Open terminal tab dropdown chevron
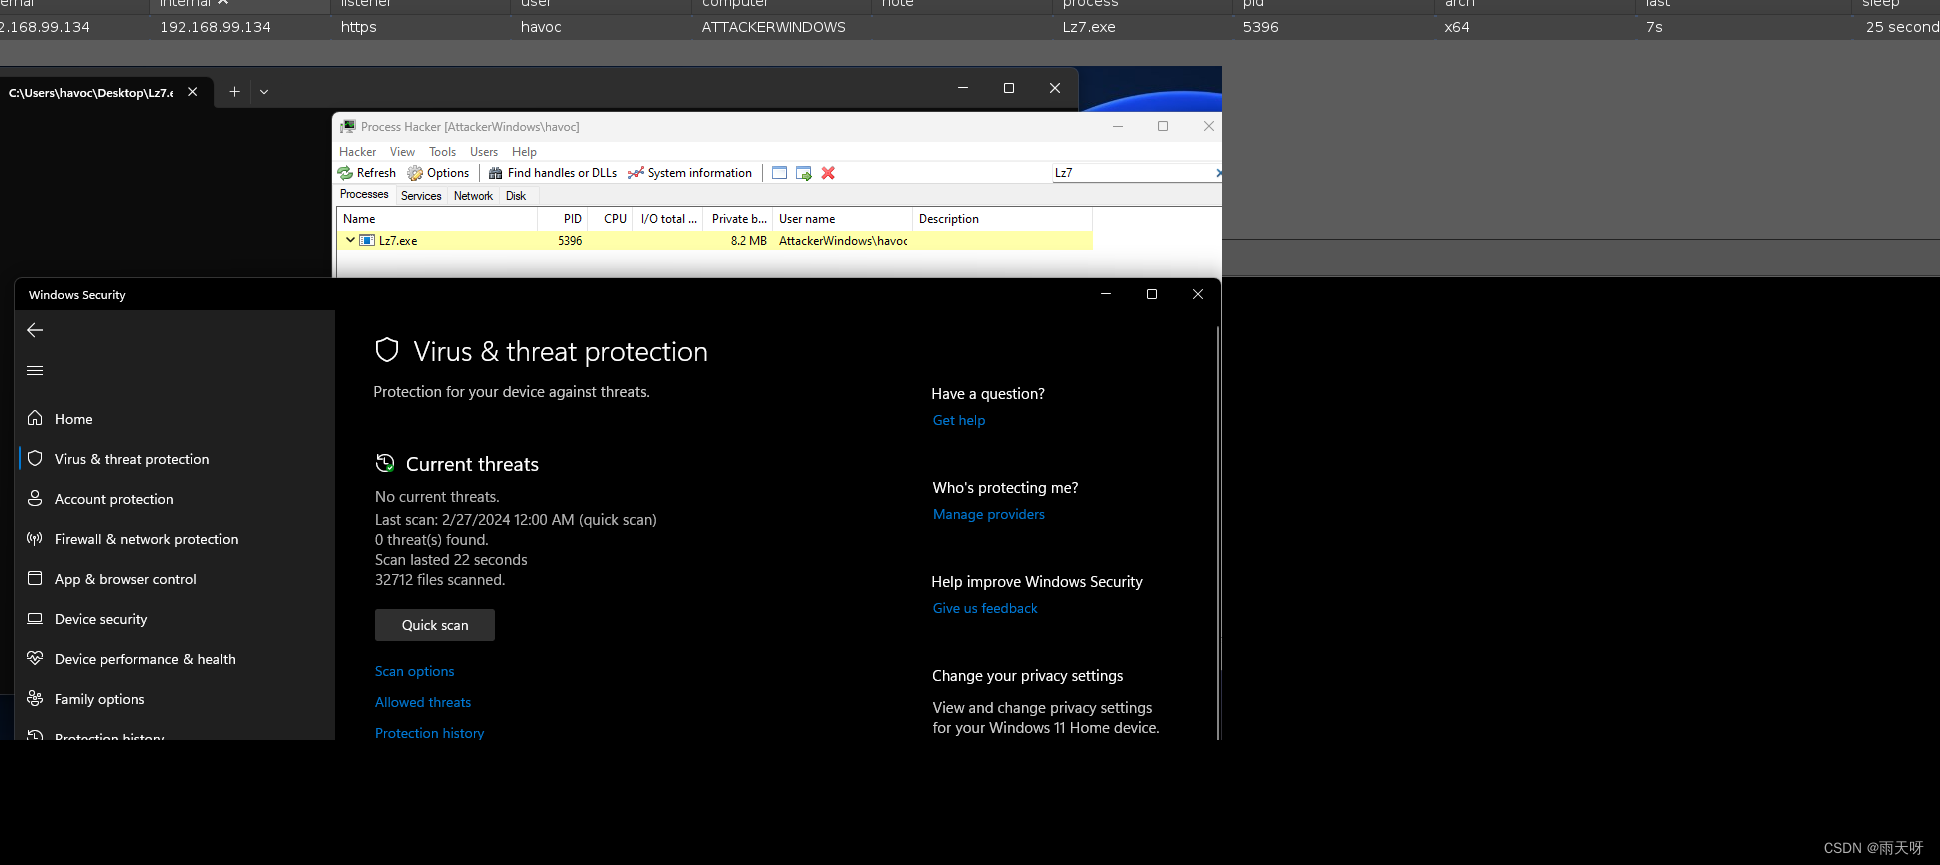The image size is (1940, 865). pos(264,92)
